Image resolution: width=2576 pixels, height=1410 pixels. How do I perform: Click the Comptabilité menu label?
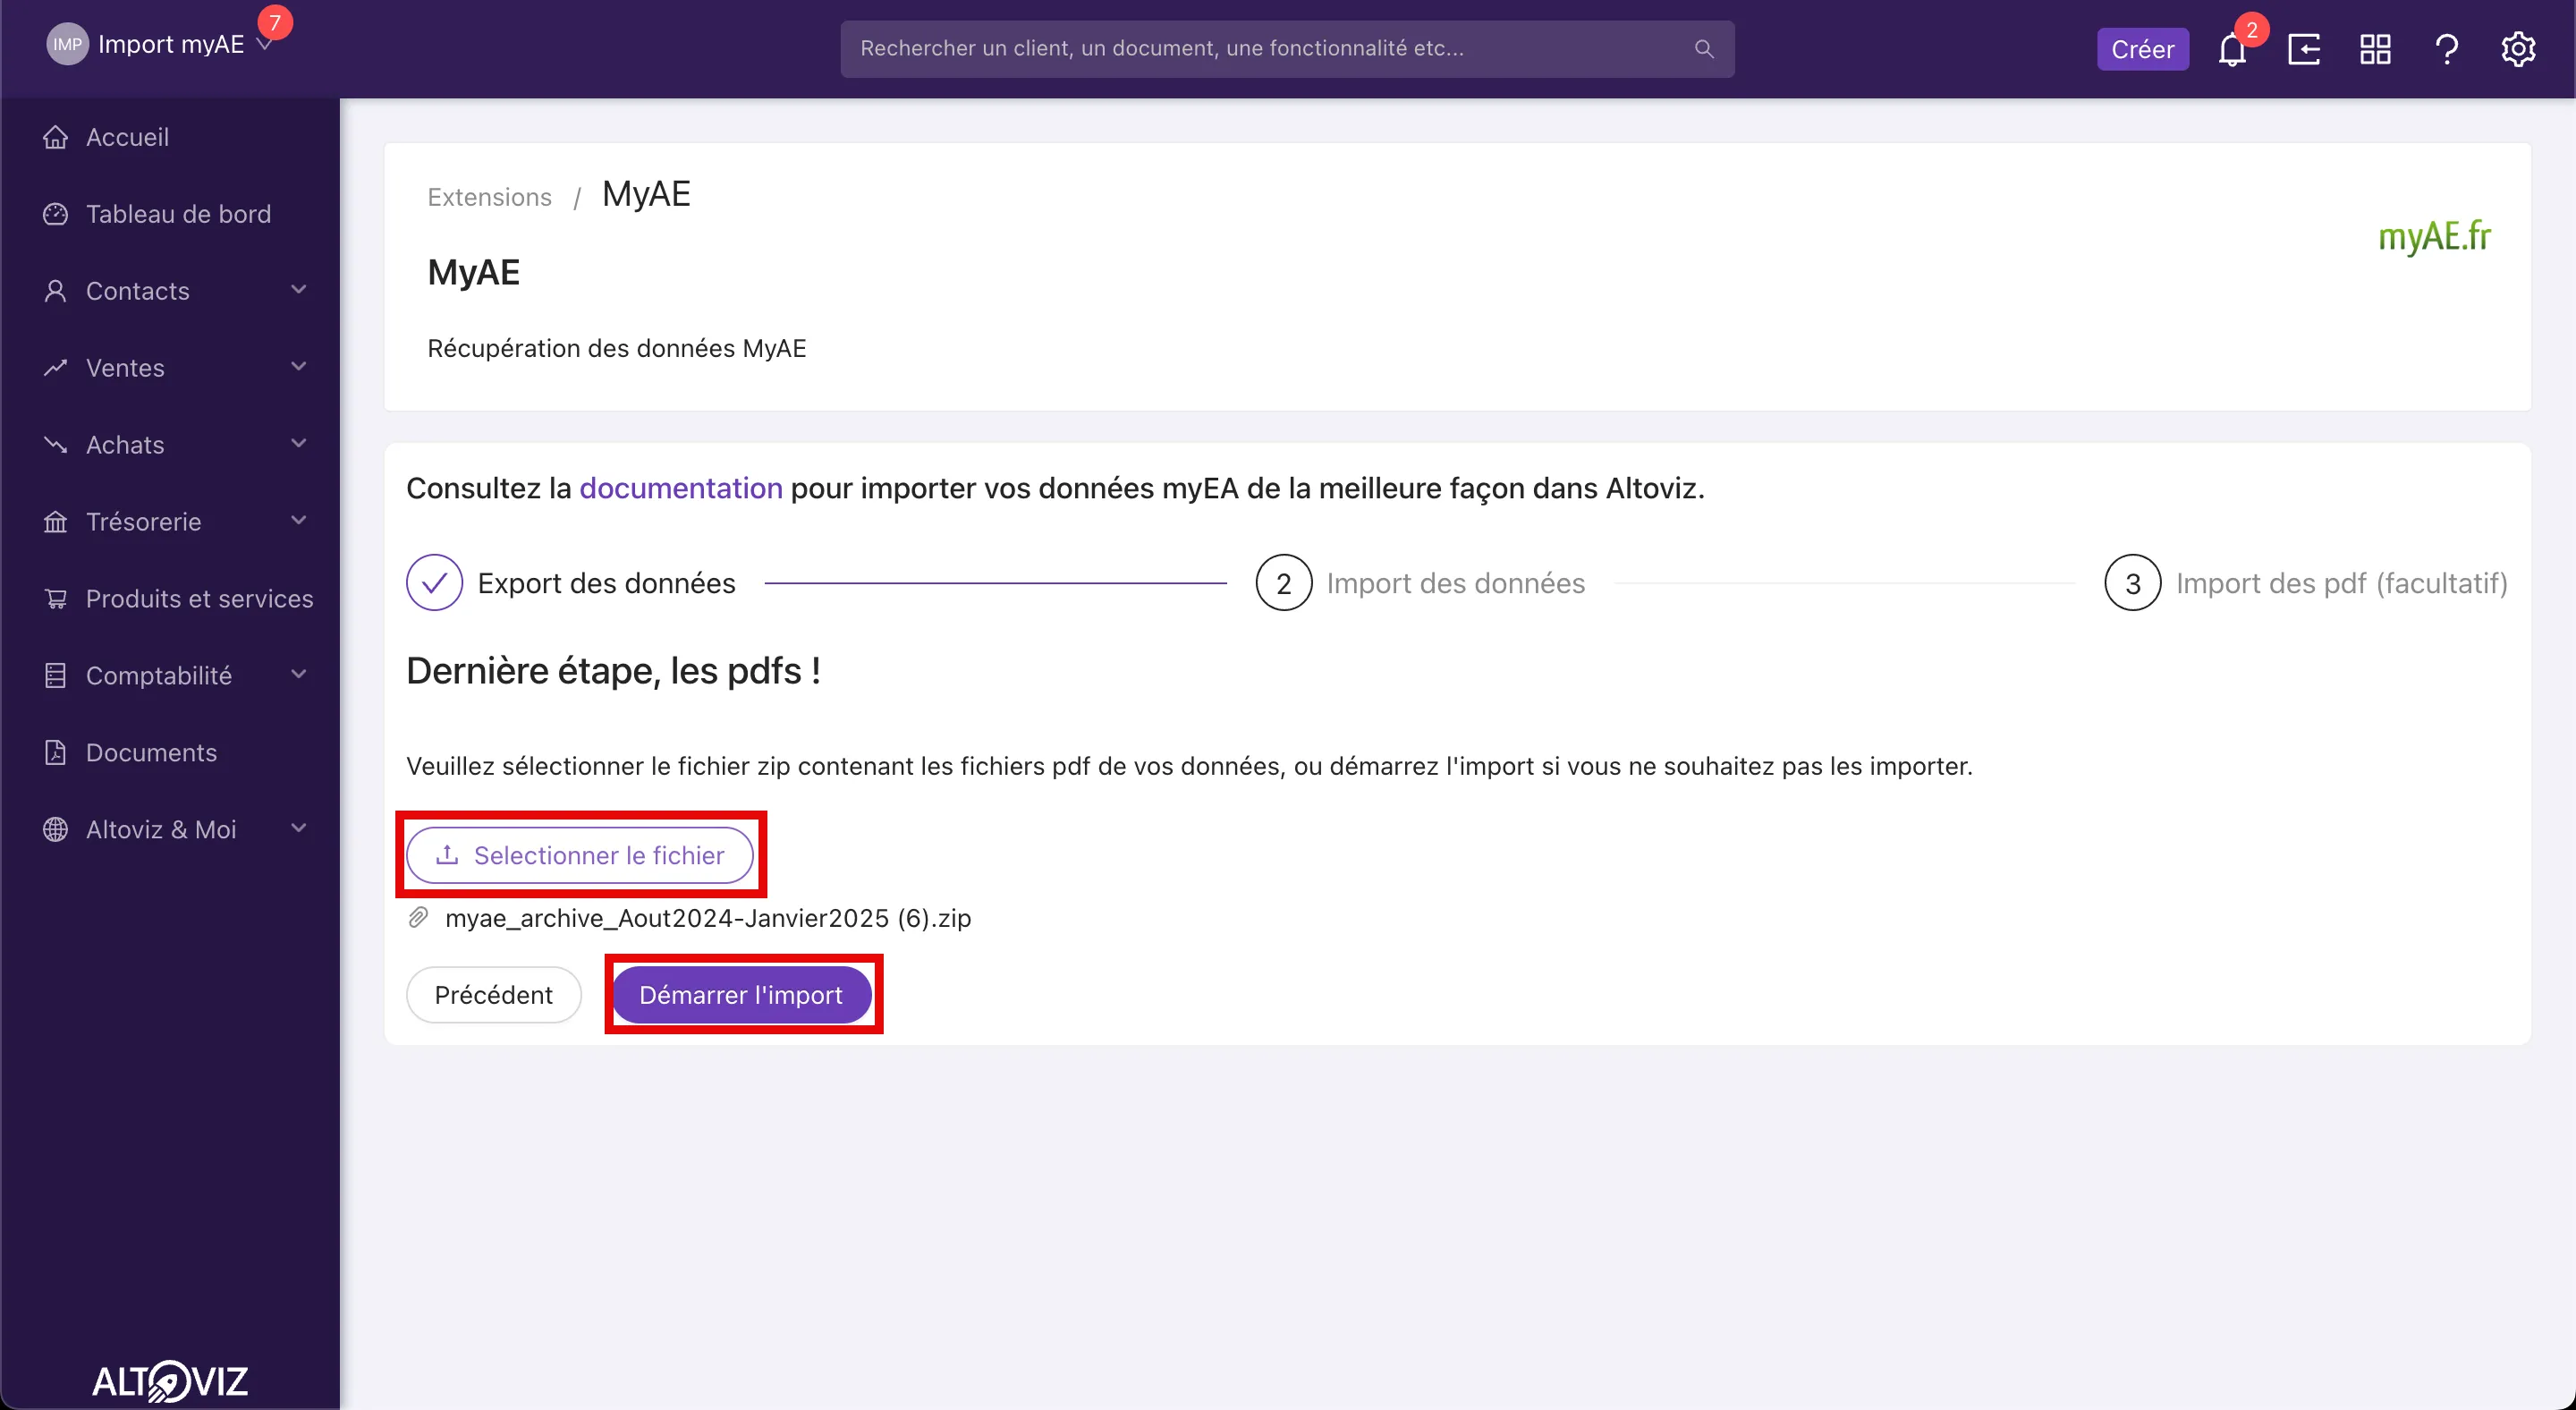(x=159, y=676)
